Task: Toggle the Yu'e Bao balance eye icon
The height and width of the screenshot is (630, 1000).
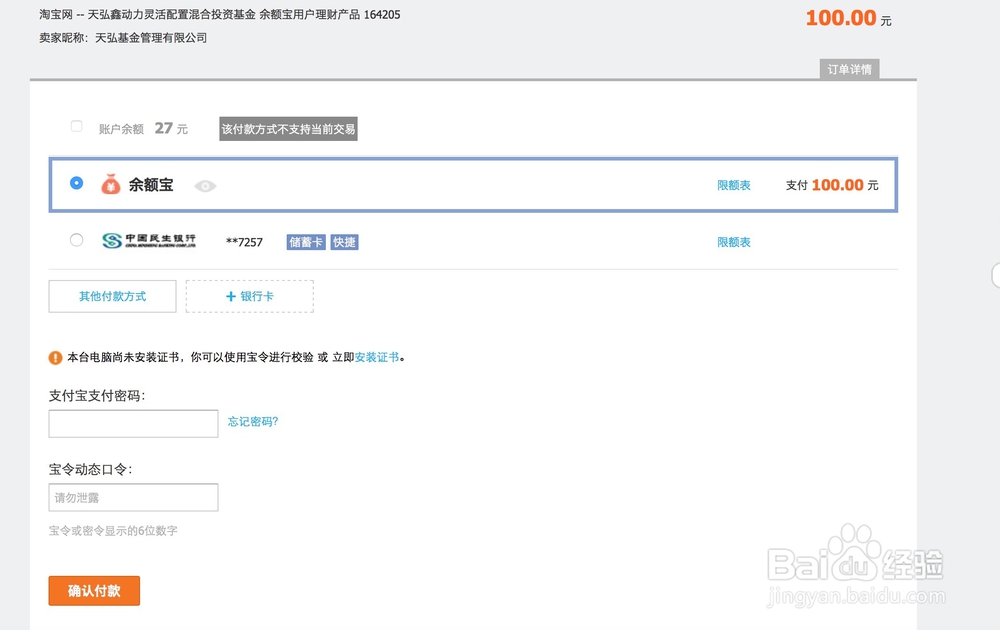Action: [x=205, y=186]
